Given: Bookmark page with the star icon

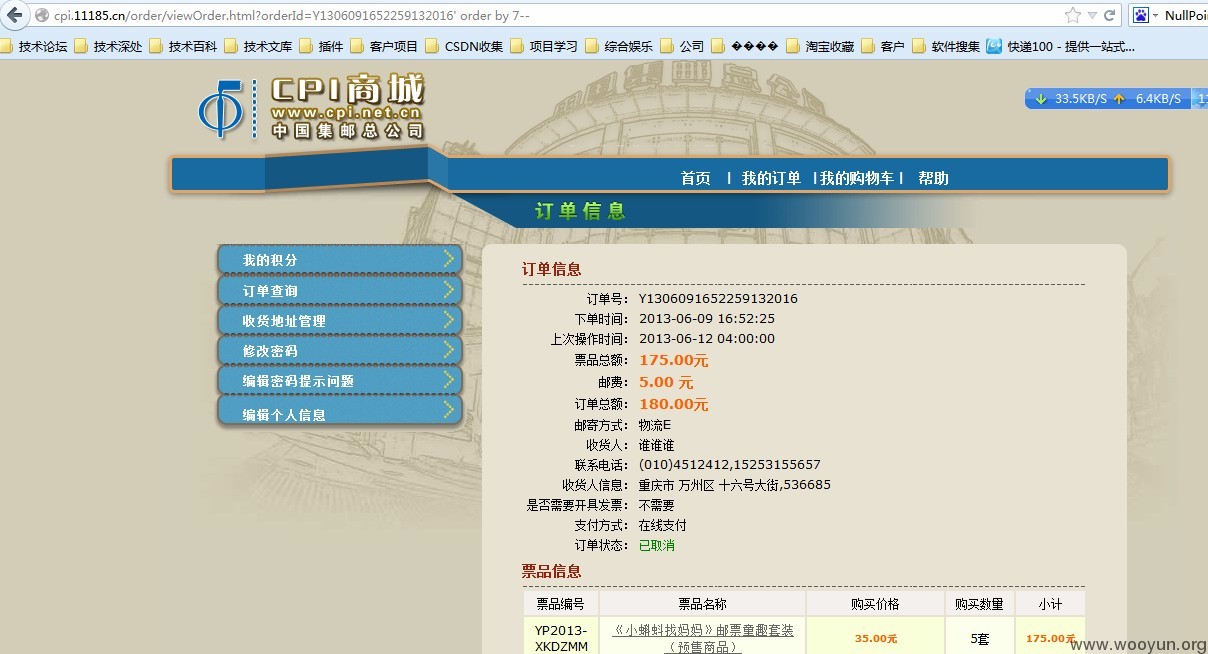Looking at the screenshot, I should point(1073,15).
